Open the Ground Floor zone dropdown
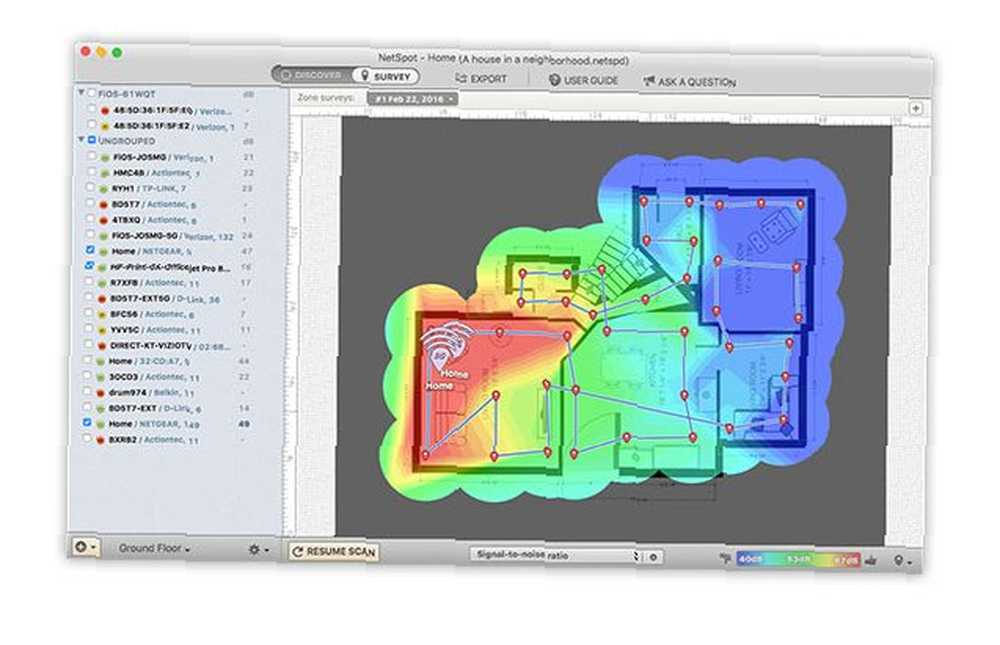 coord(154,548)
